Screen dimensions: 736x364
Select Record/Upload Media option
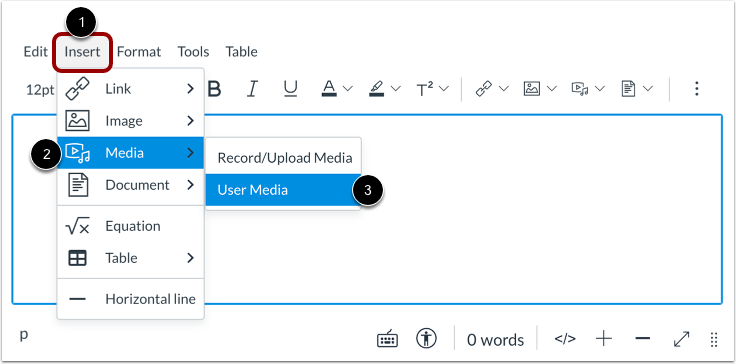(x=284, y=158)
